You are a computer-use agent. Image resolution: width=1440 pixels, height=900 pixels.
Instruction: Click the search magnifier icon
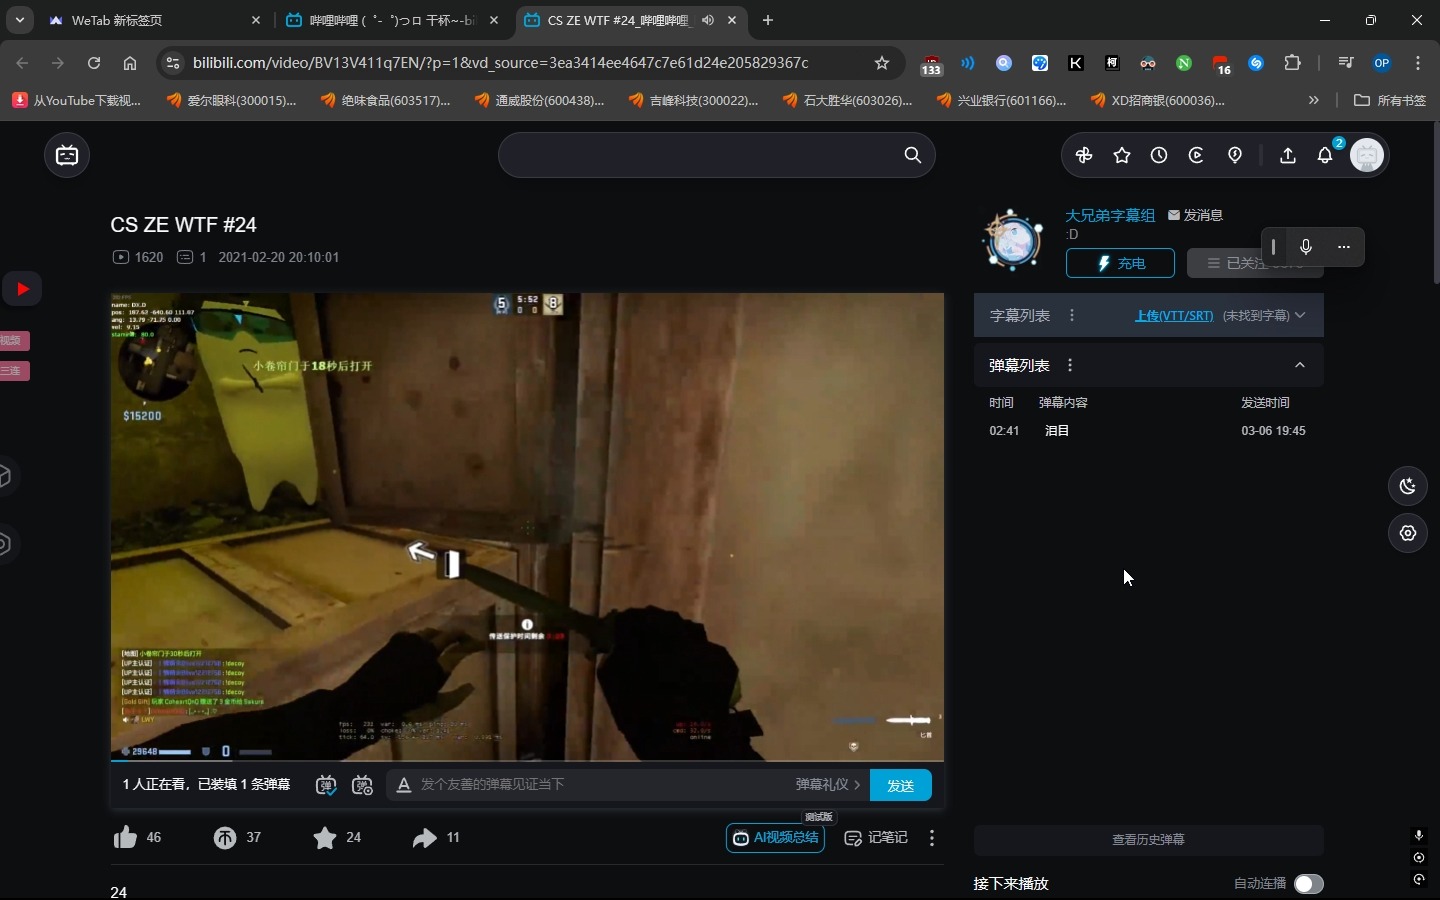[912, 155]
